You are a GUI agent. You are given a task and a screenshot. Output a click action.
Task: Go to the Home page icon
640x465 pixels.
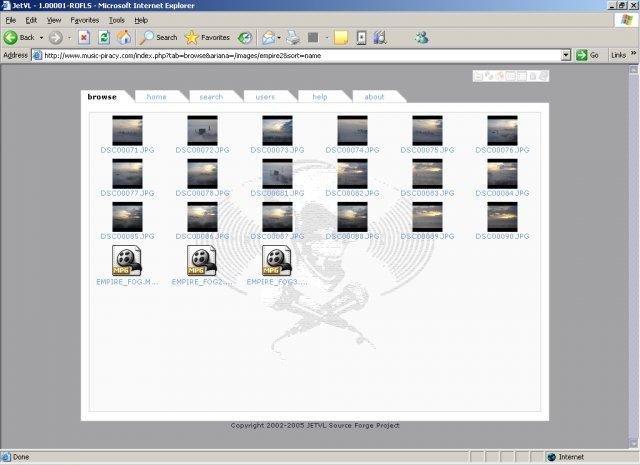coord(124,38)
